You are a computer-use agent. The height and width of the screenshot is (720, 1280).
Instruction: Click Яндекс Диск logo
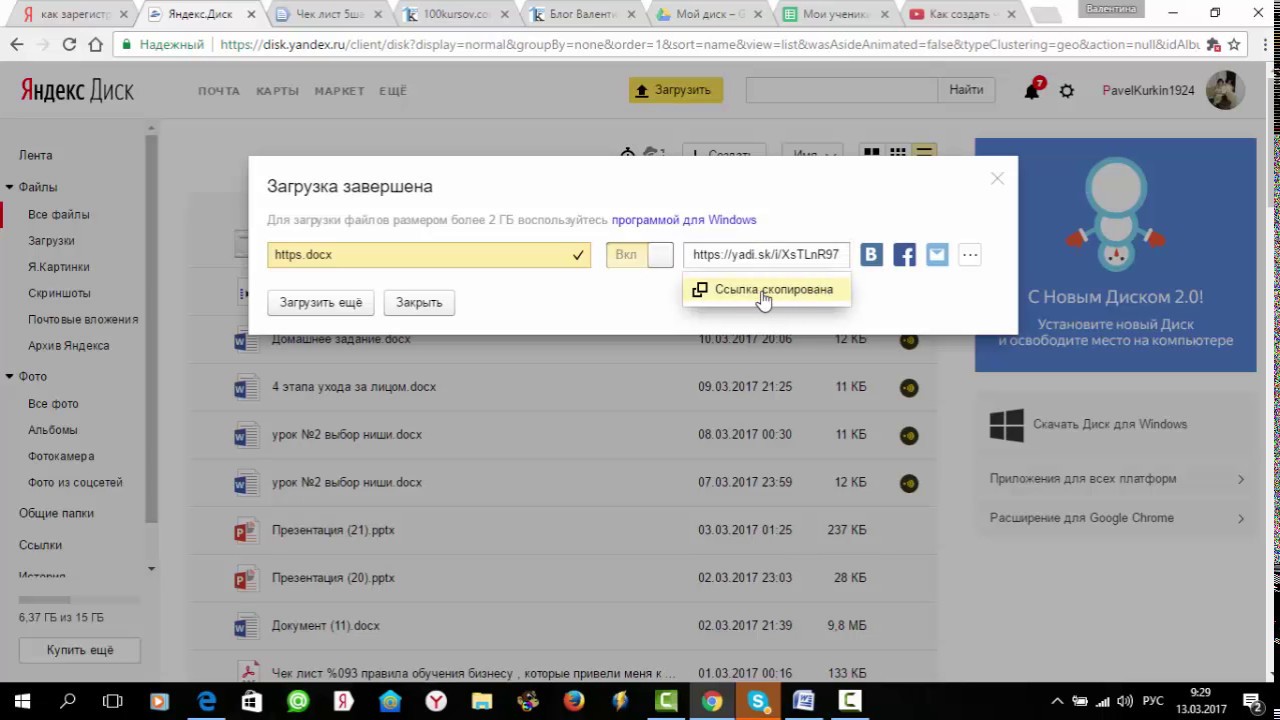[77, 90]
